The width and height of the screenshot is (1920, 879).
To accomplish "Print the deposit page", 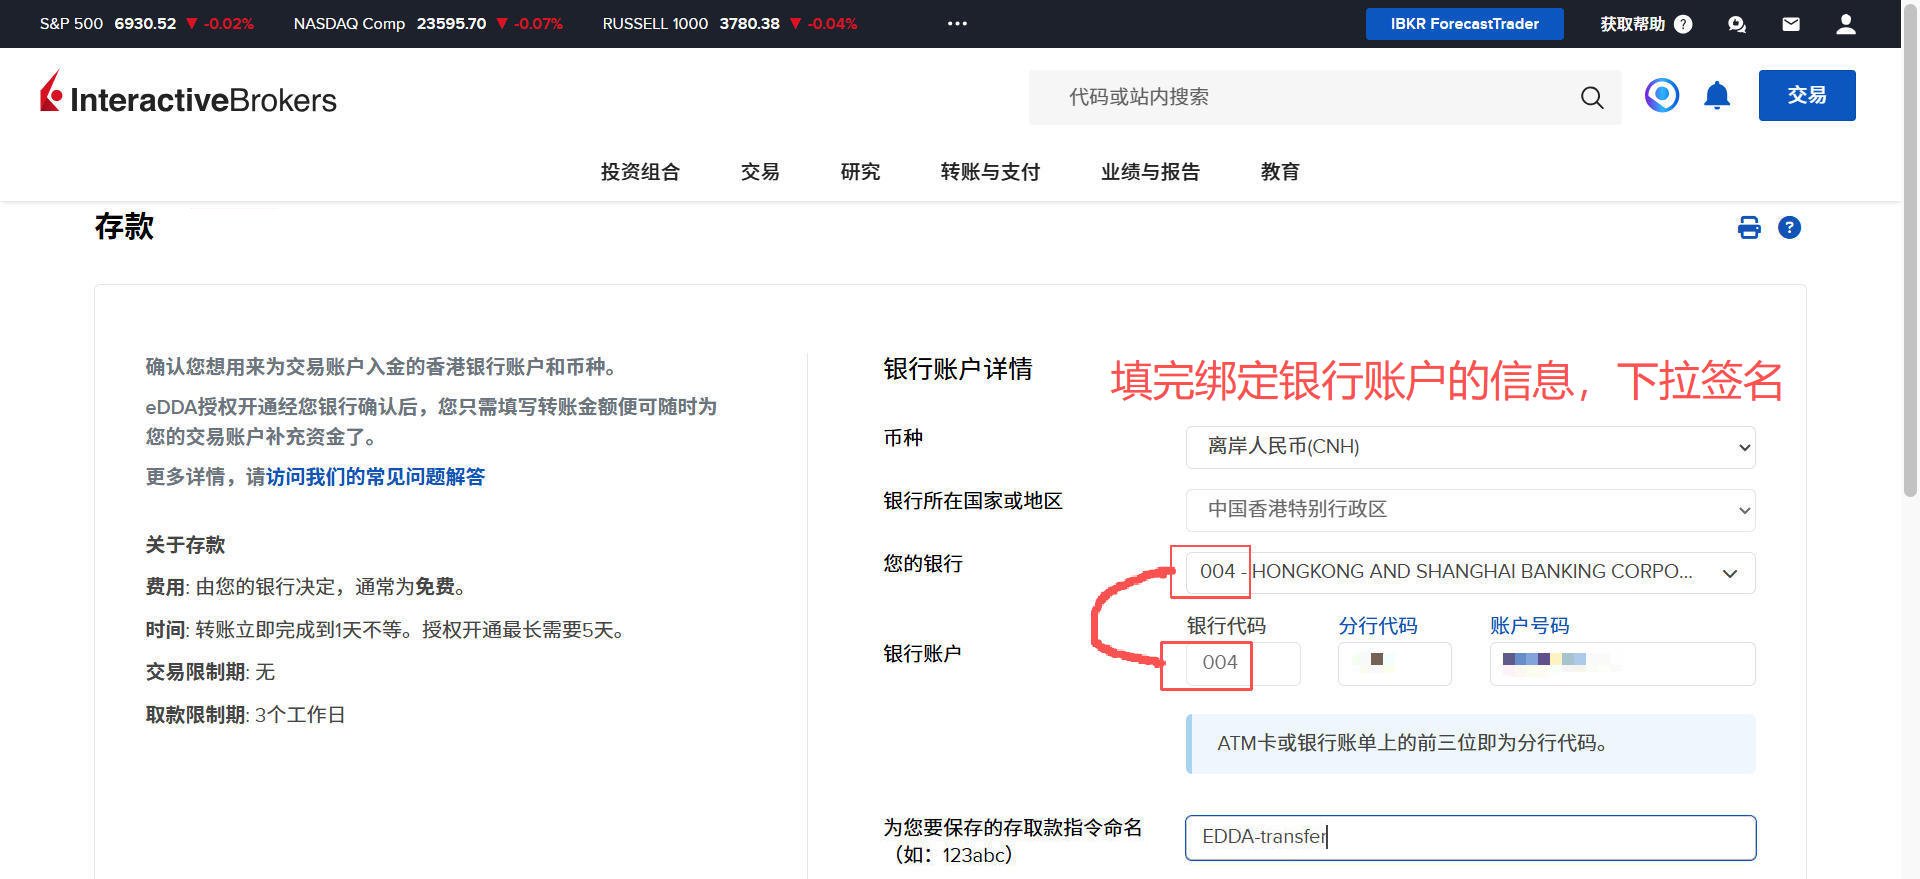I will coord(1749,228).
